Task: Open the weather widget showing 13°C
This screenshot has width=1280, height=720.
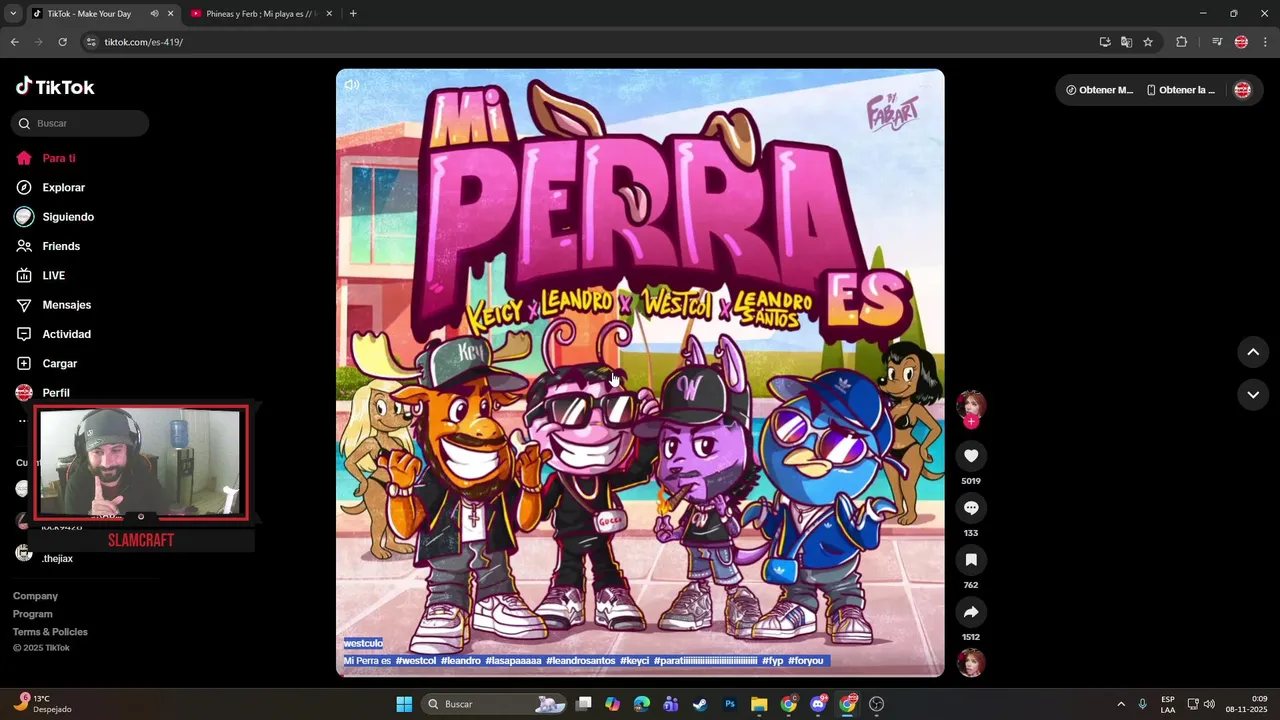Action: [42, 704]
